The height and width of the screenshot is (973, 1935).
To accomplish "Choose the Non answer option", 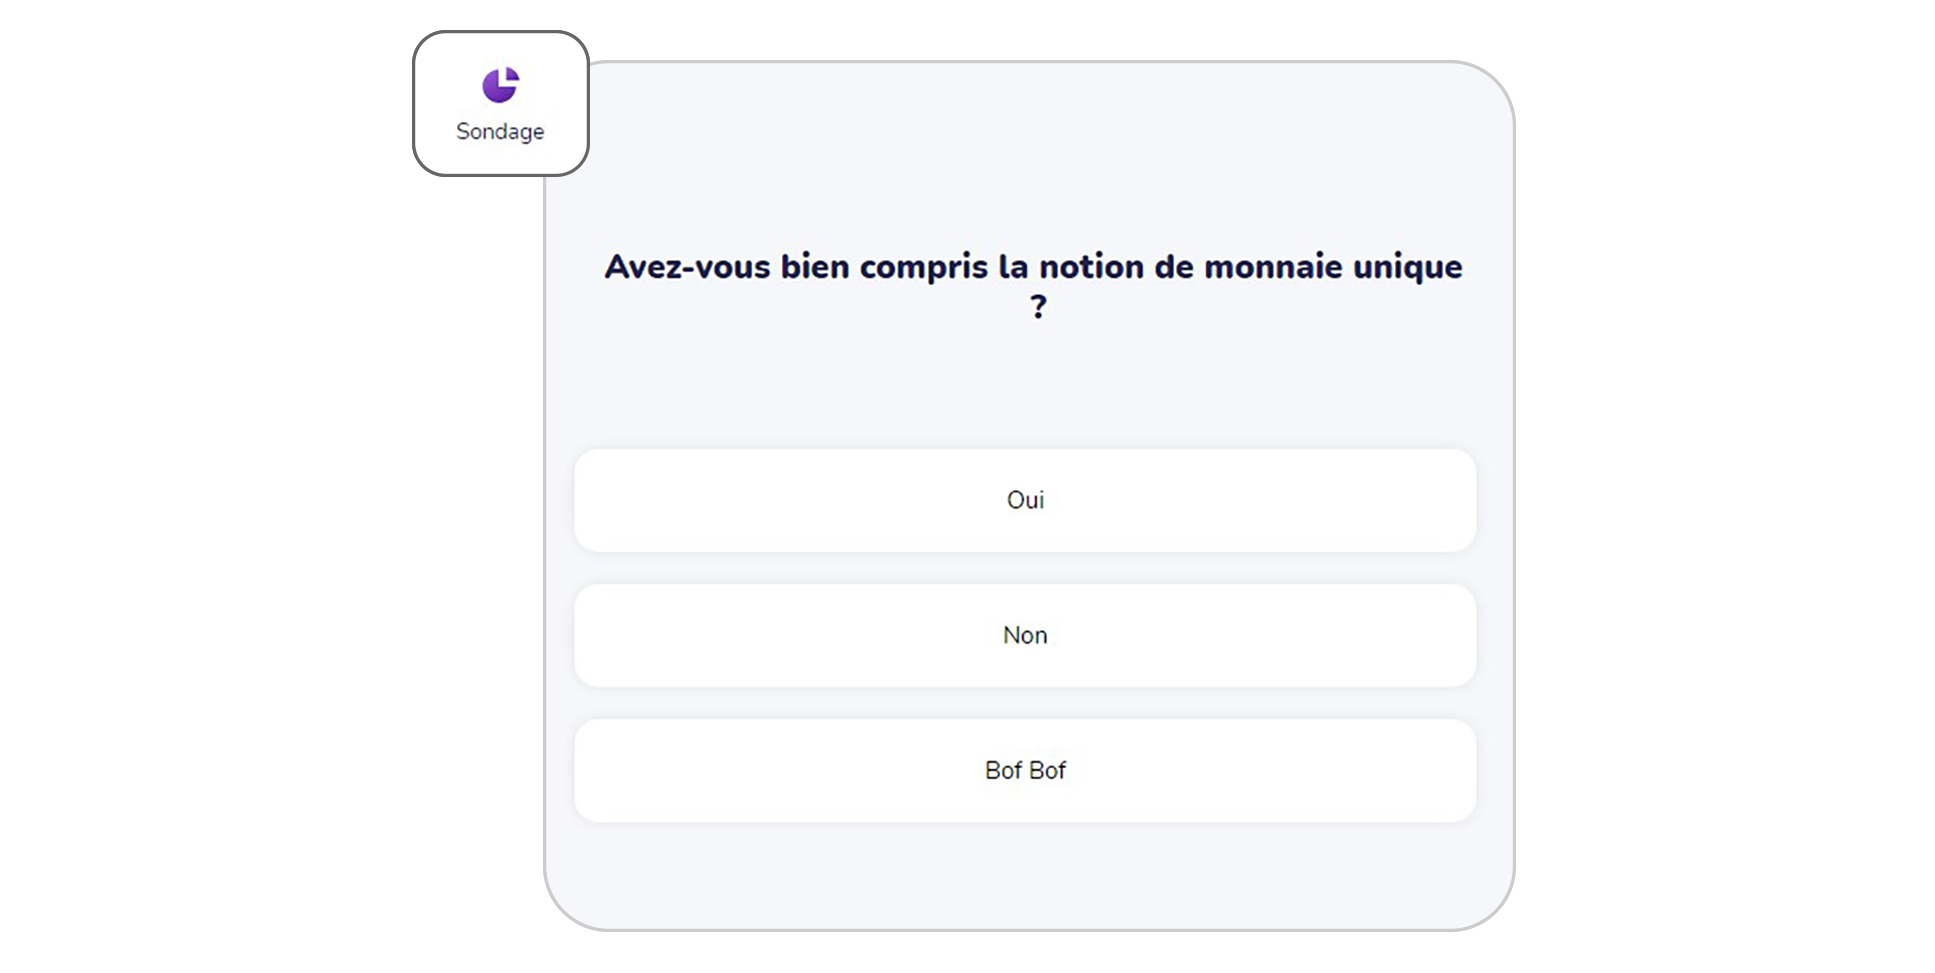I will tap(1024, 635).
